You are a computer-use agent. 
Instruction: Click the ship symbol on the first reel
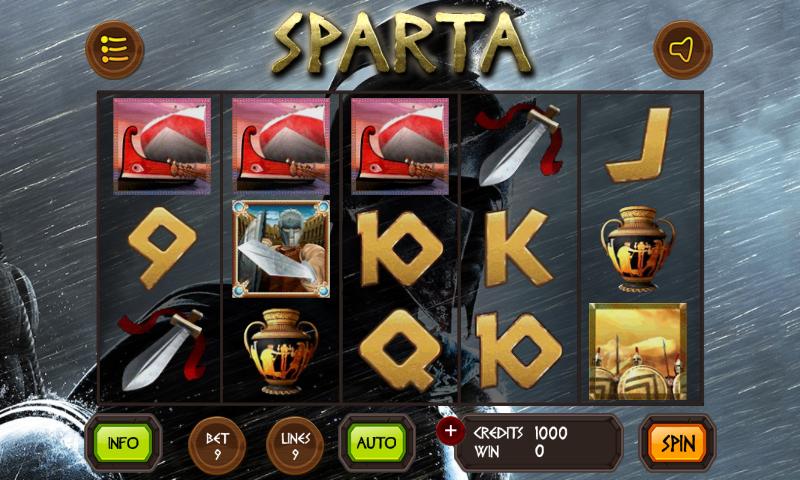[162, 146]
